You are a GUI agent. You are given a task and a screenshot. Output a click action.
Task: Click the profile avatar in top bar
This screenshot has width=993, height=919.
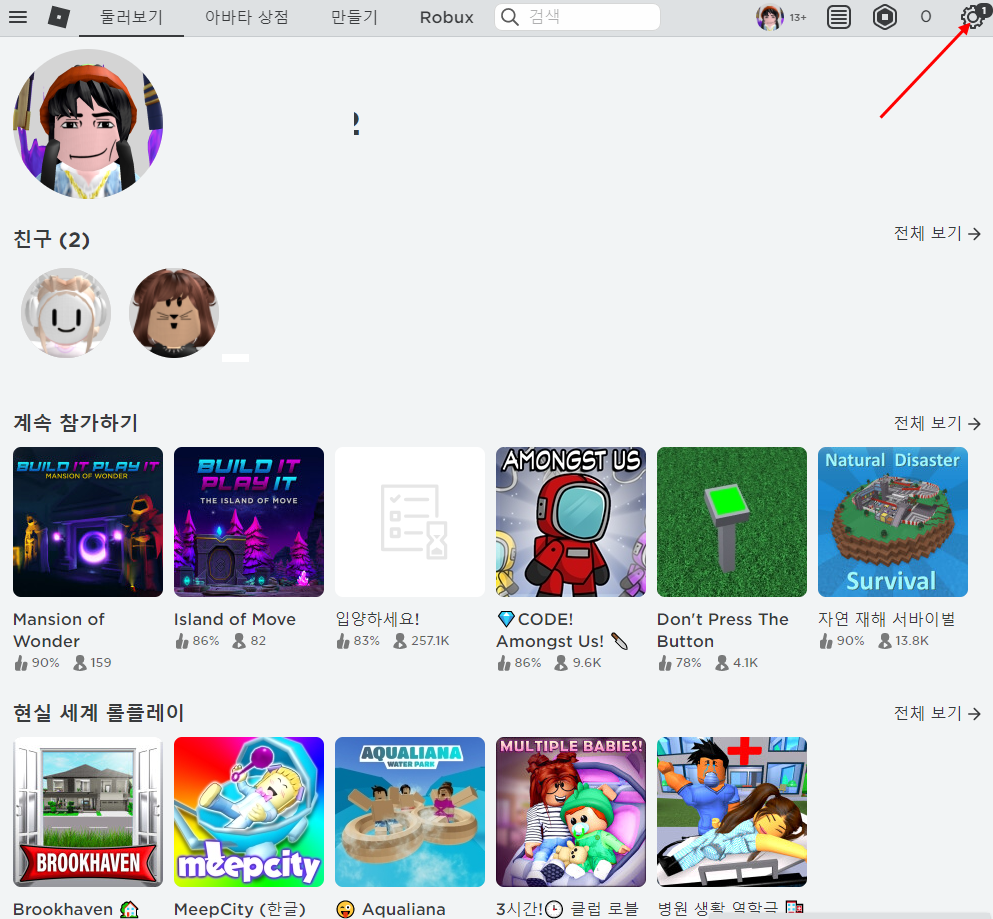click(769, 17)
